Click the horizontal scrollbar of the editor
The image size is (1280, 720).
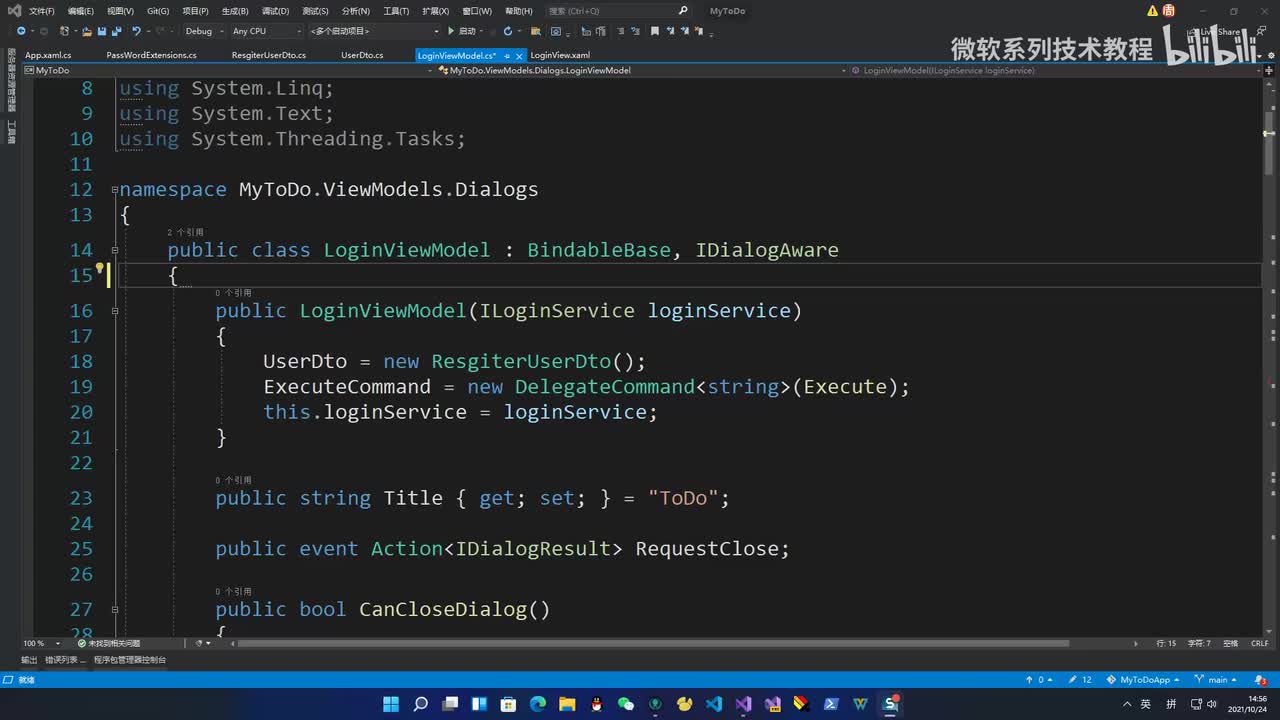click(x=653, y=643)
